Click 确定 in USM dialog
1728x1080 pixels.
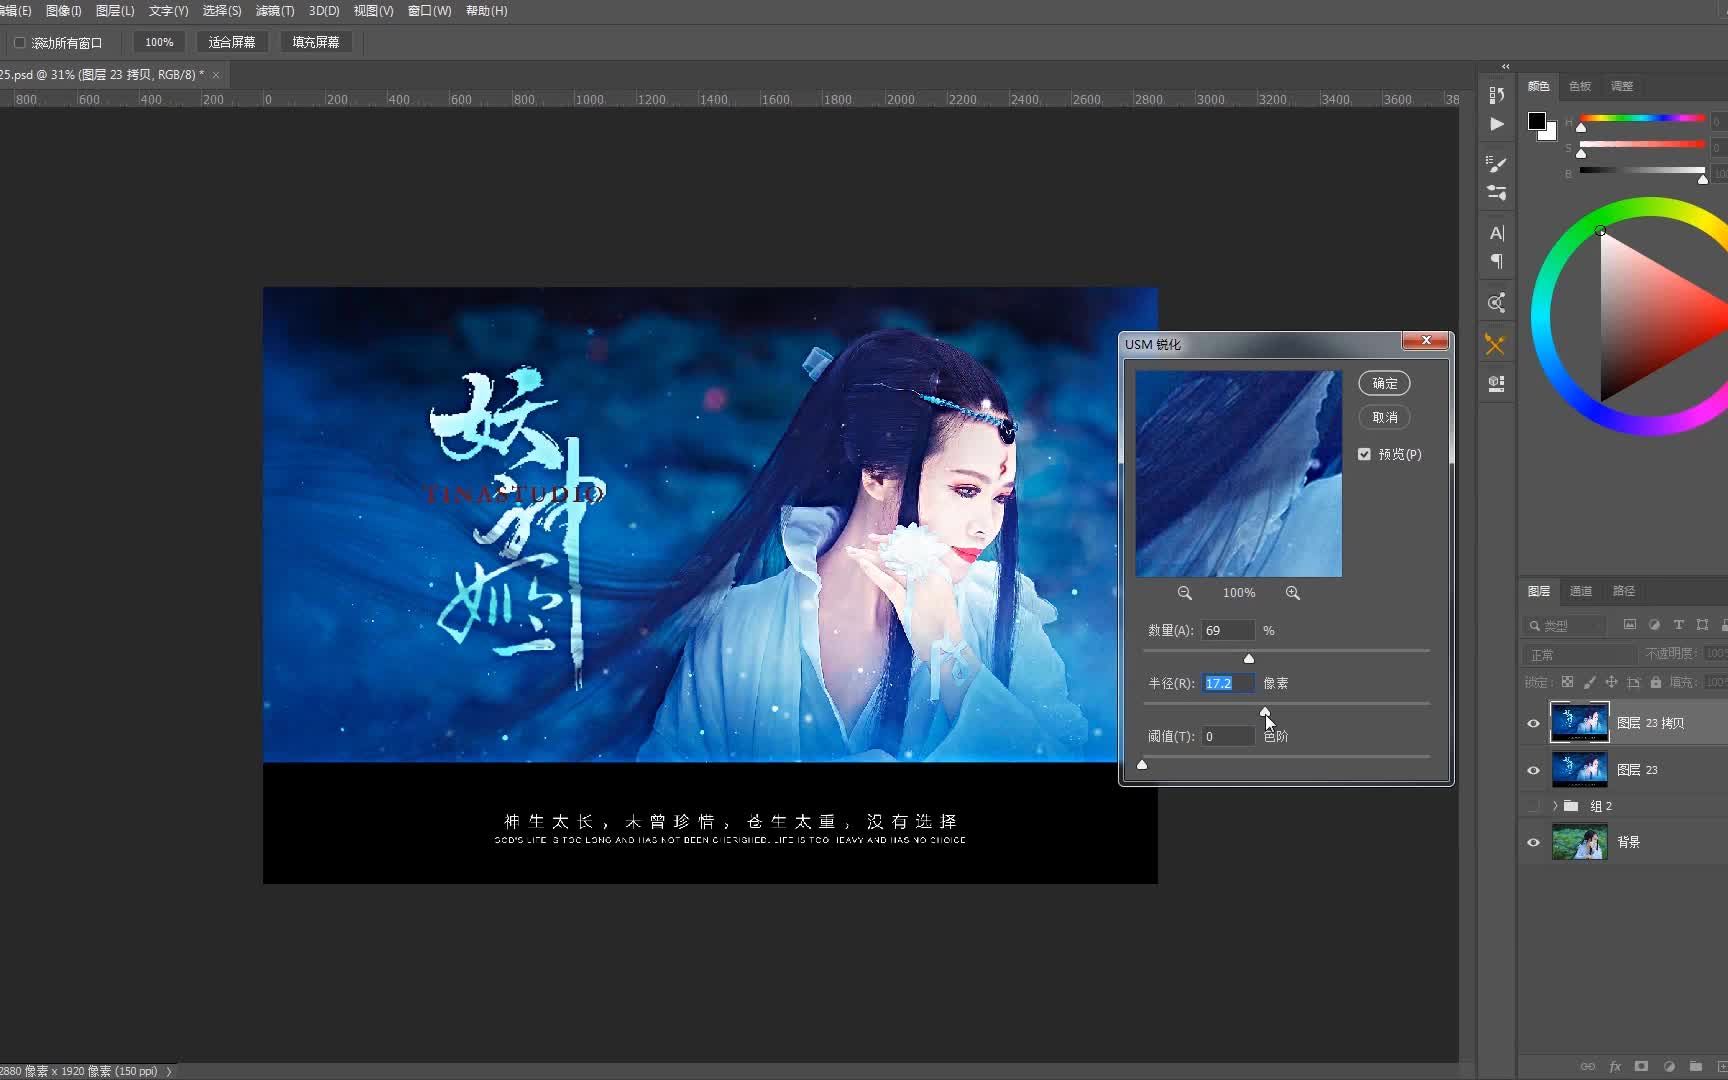click(x=1385, y=383)
